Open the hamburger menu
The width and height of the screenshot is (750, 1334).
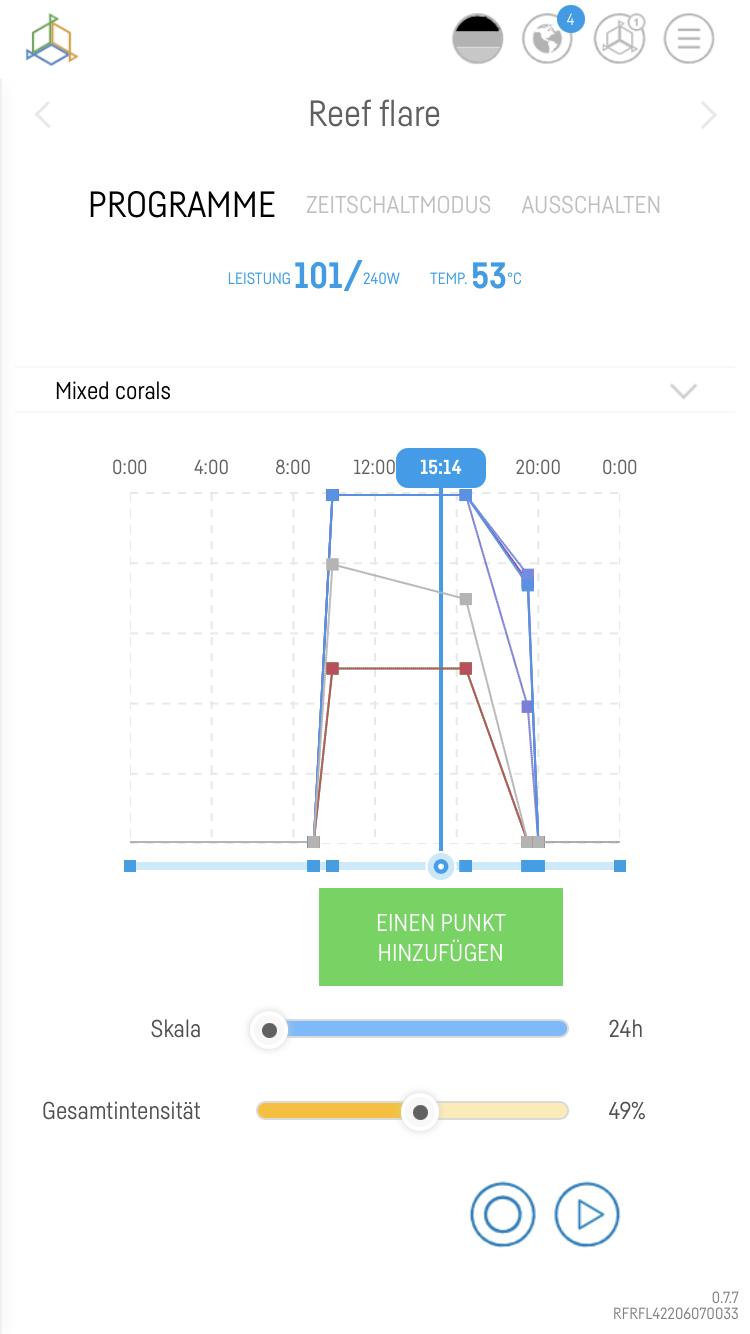pyautogui.click(x=689, y=40)
